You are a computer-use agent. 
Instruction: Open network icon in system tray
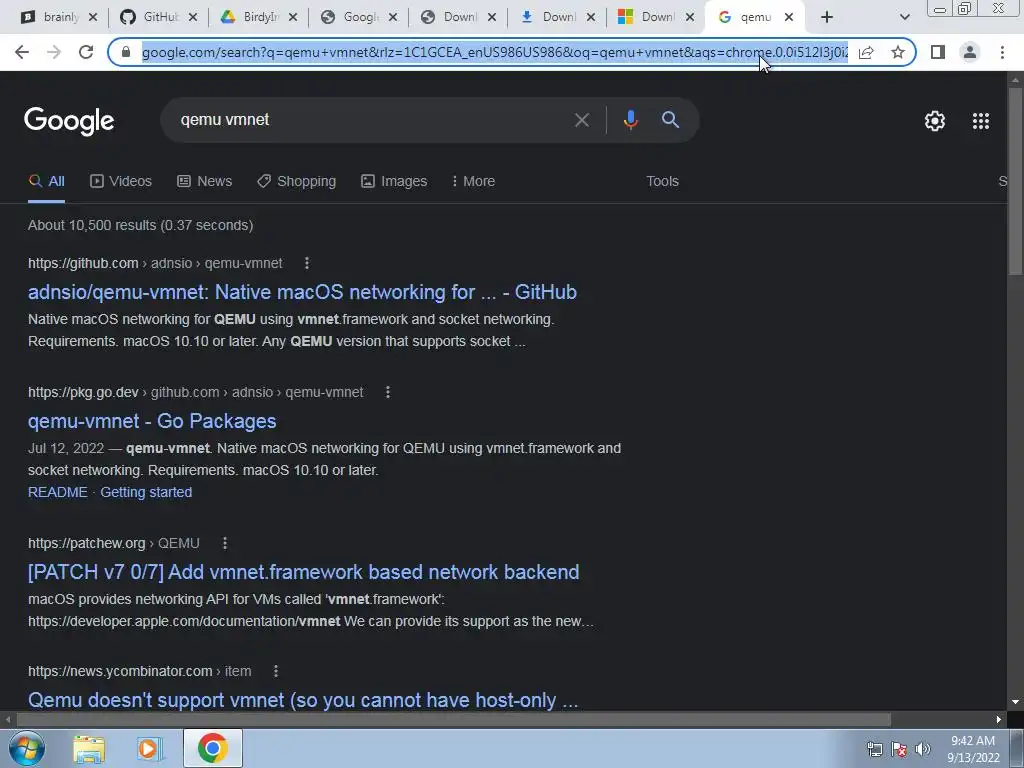pos(874,749)
